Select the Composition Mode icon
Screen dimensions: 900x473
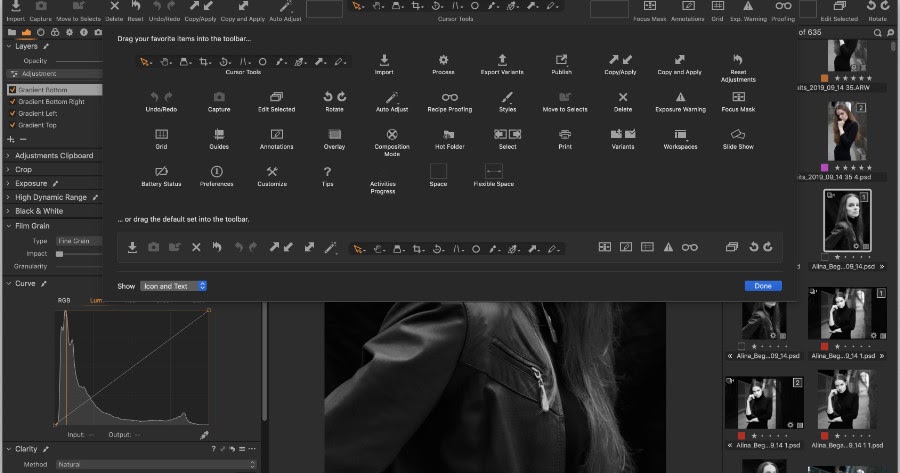click(x=392, y=134)
